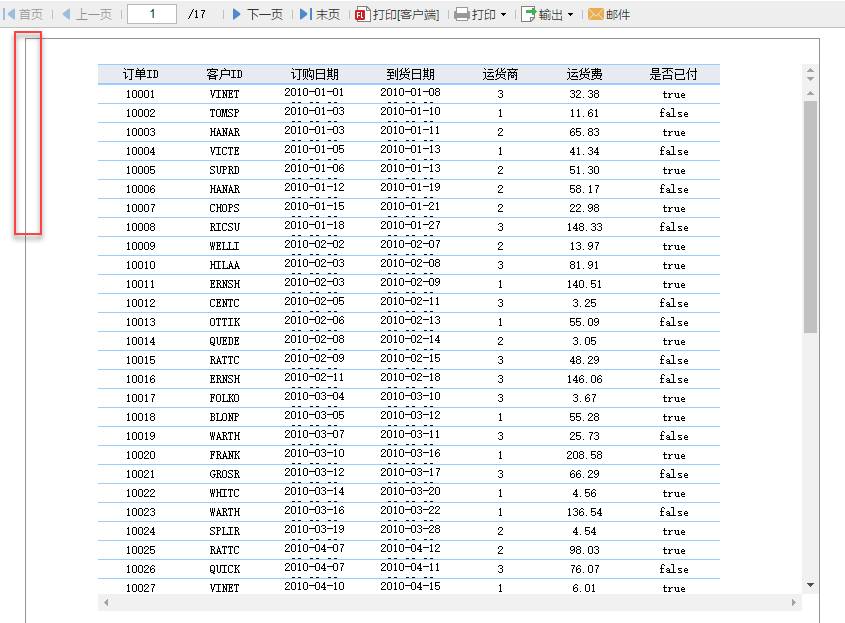Click the 订购日期 column header
Image resolution: width=845 pixels, height=623 pixels.
click(314, 74)
